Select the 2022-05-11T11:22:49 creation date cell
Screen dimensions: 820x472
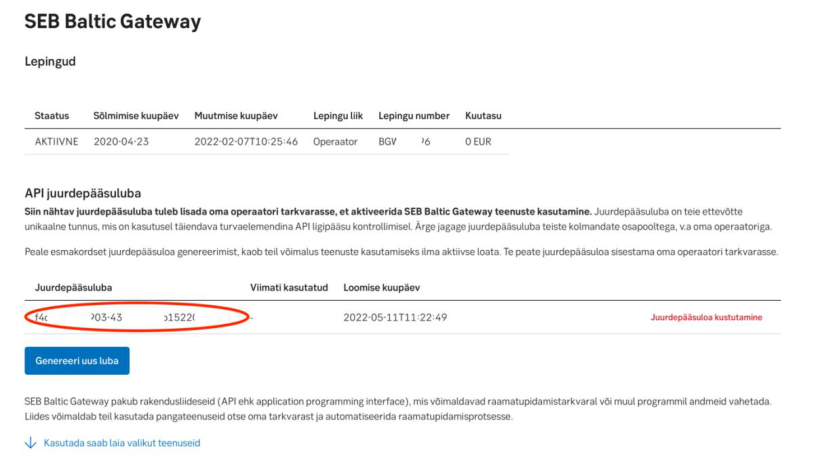click(x=395, y=317)
